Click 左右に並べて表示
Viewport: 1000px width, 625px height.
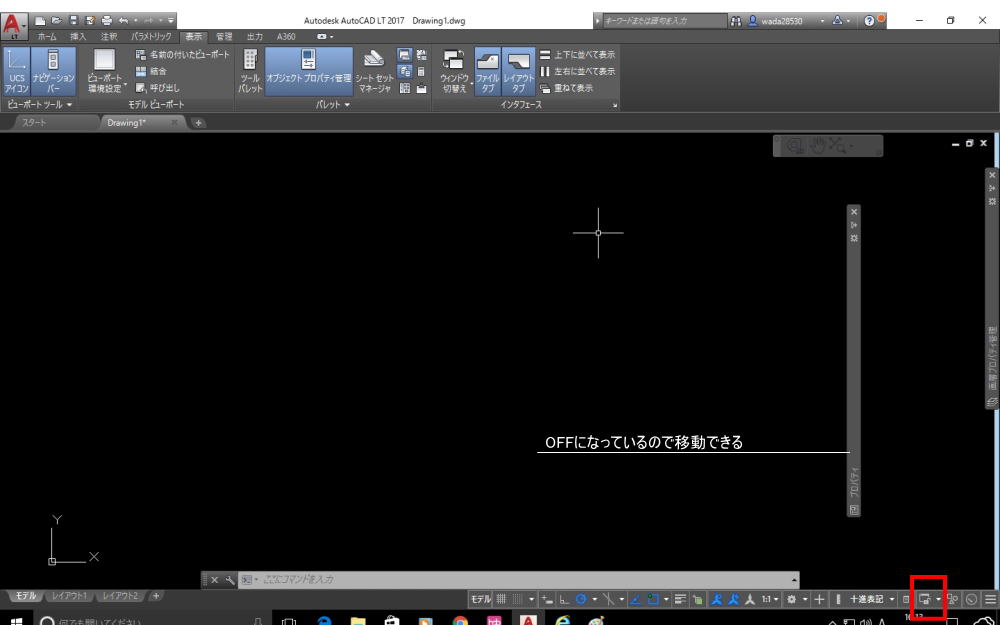click(x=578, y=71)
